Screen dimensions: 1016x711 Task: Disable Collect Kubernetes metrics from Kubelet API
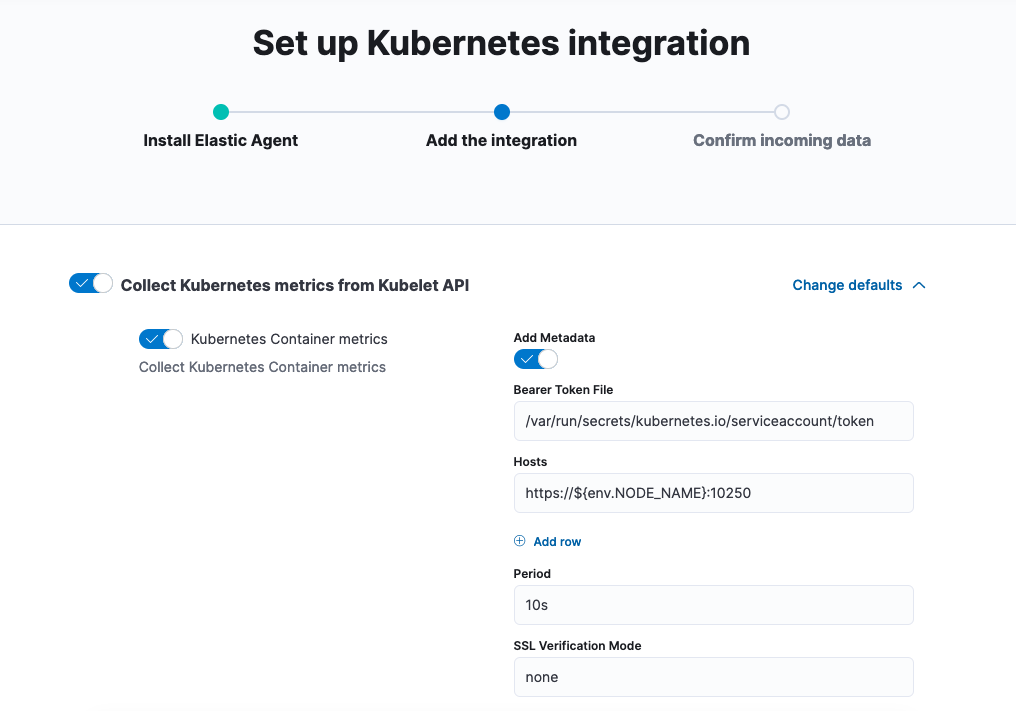pyautogui.click(x=91, y=283)
